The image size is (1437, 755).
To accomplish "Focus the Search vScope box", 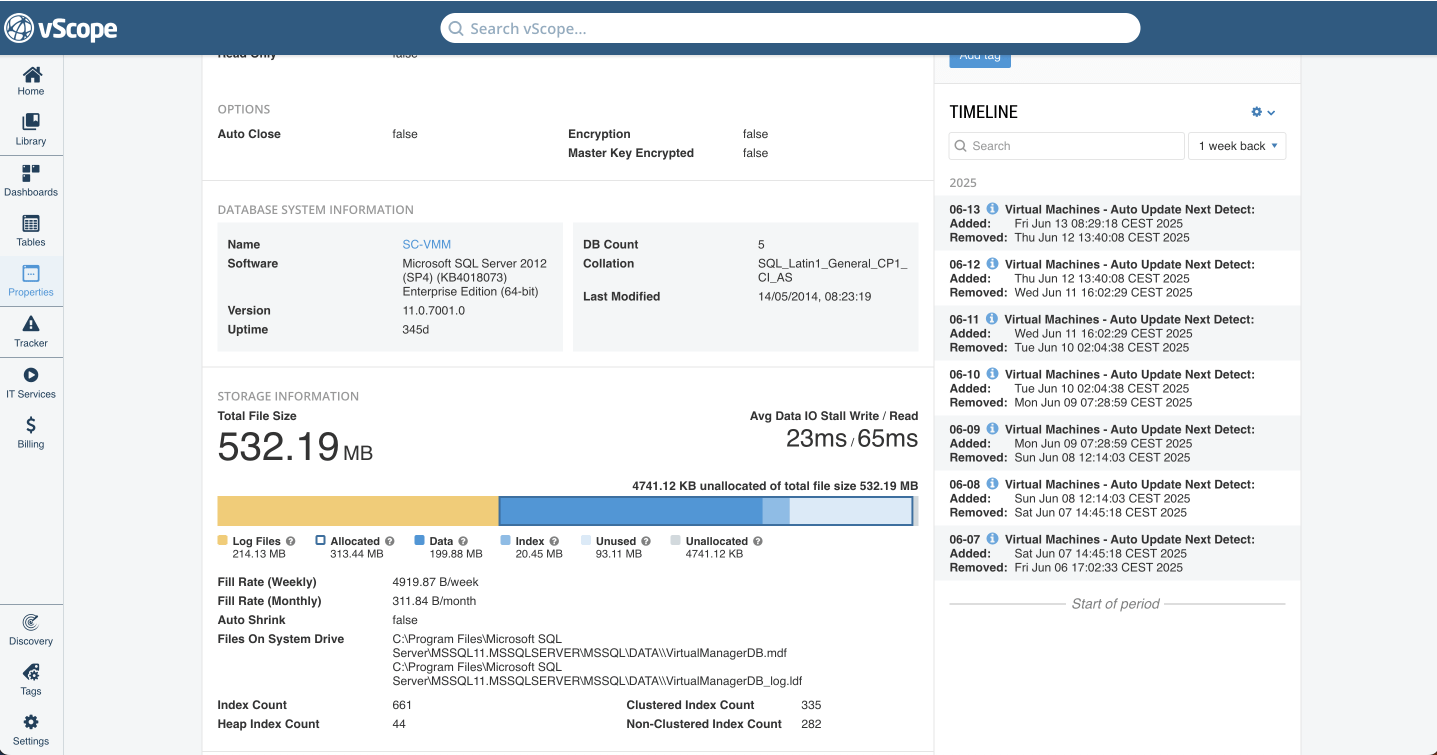I will point(790,28).
